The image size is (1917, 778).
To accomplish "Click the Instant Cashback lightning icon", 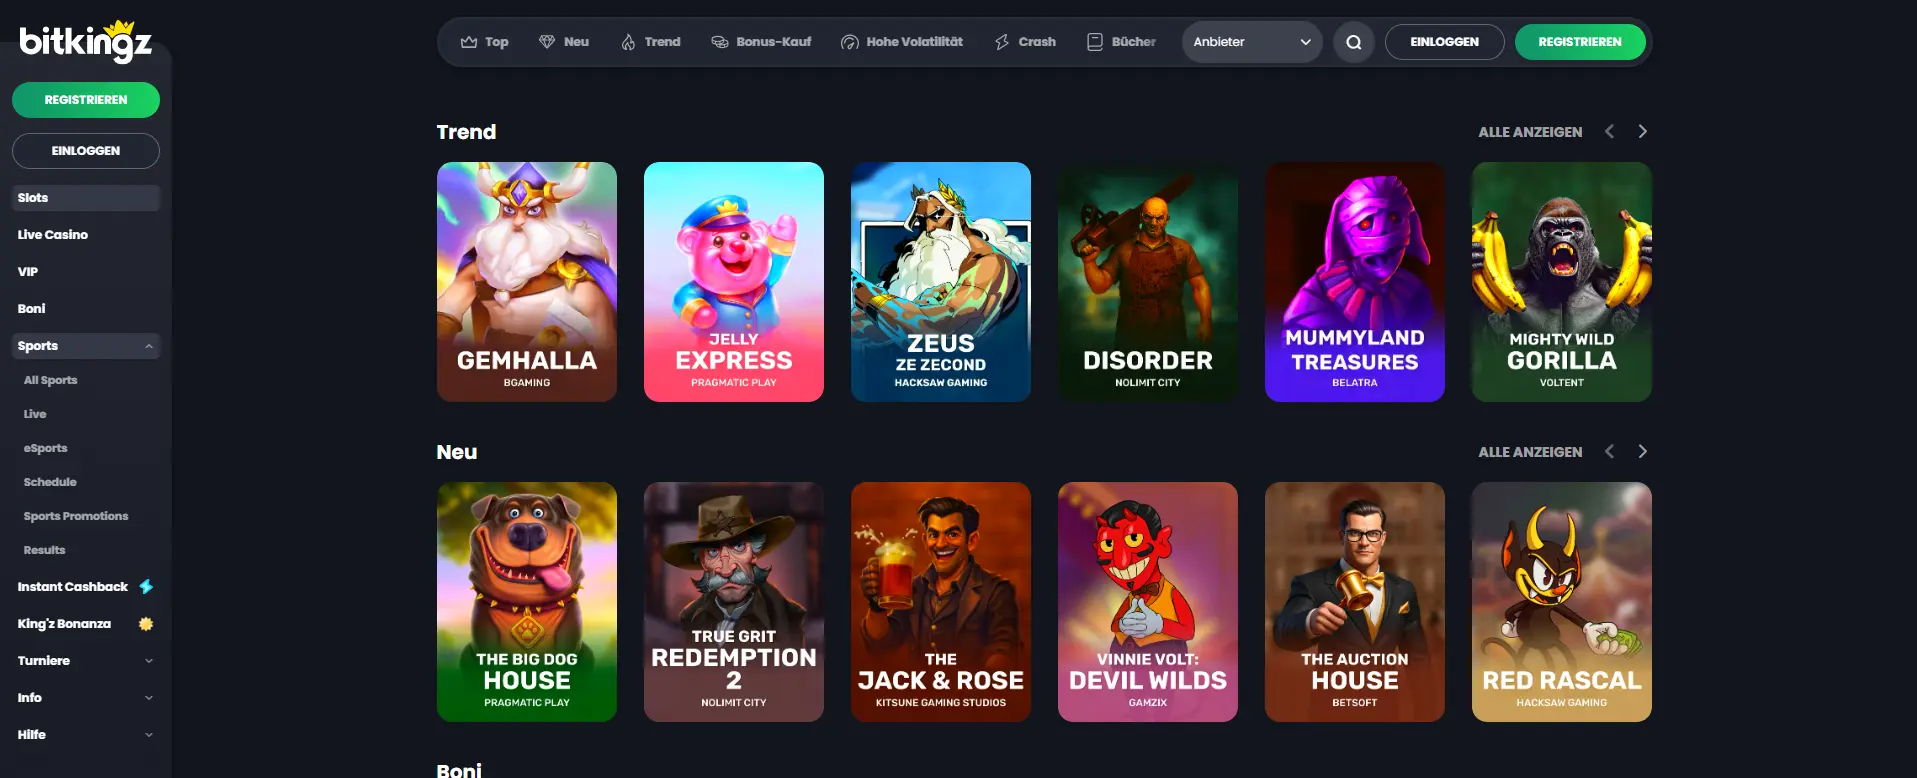I will coord(146,587).
